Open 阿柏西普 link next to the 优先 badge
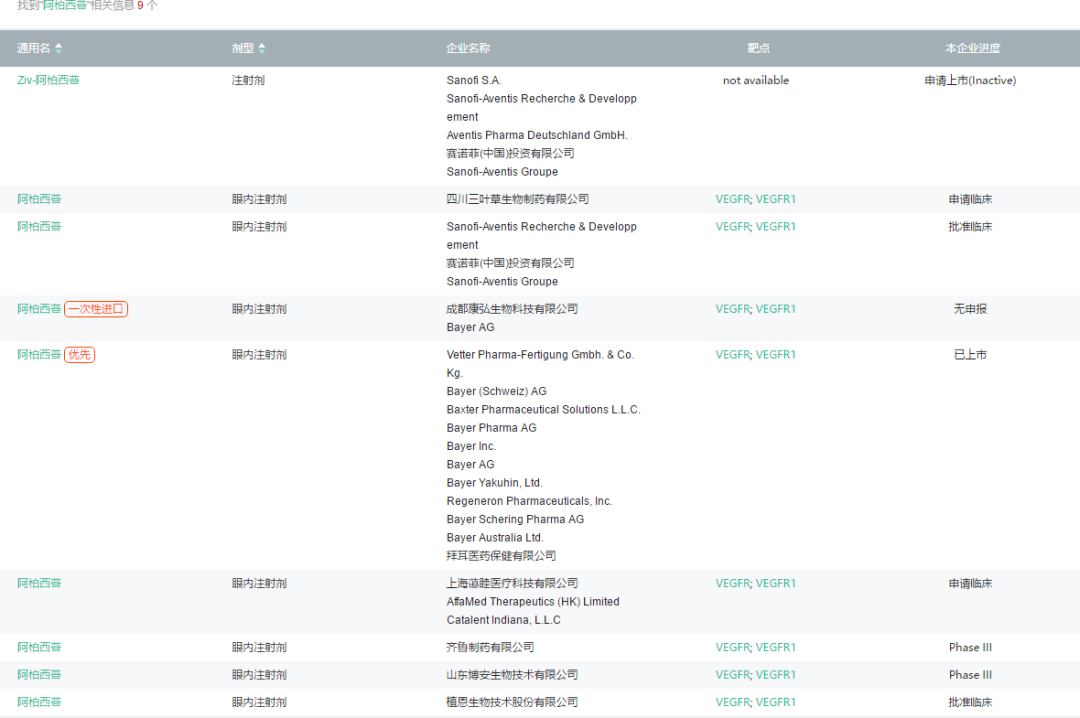The height and width of the screenshot is (718, 1080). 39,354
